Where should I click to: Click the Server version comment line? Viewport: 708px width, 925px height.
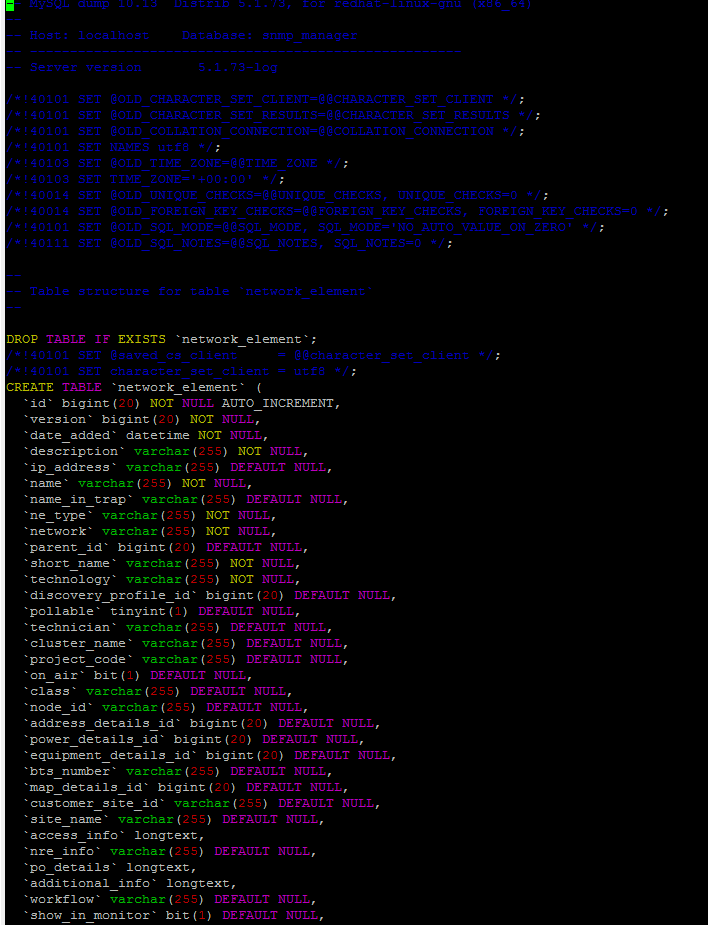[140, 68]
